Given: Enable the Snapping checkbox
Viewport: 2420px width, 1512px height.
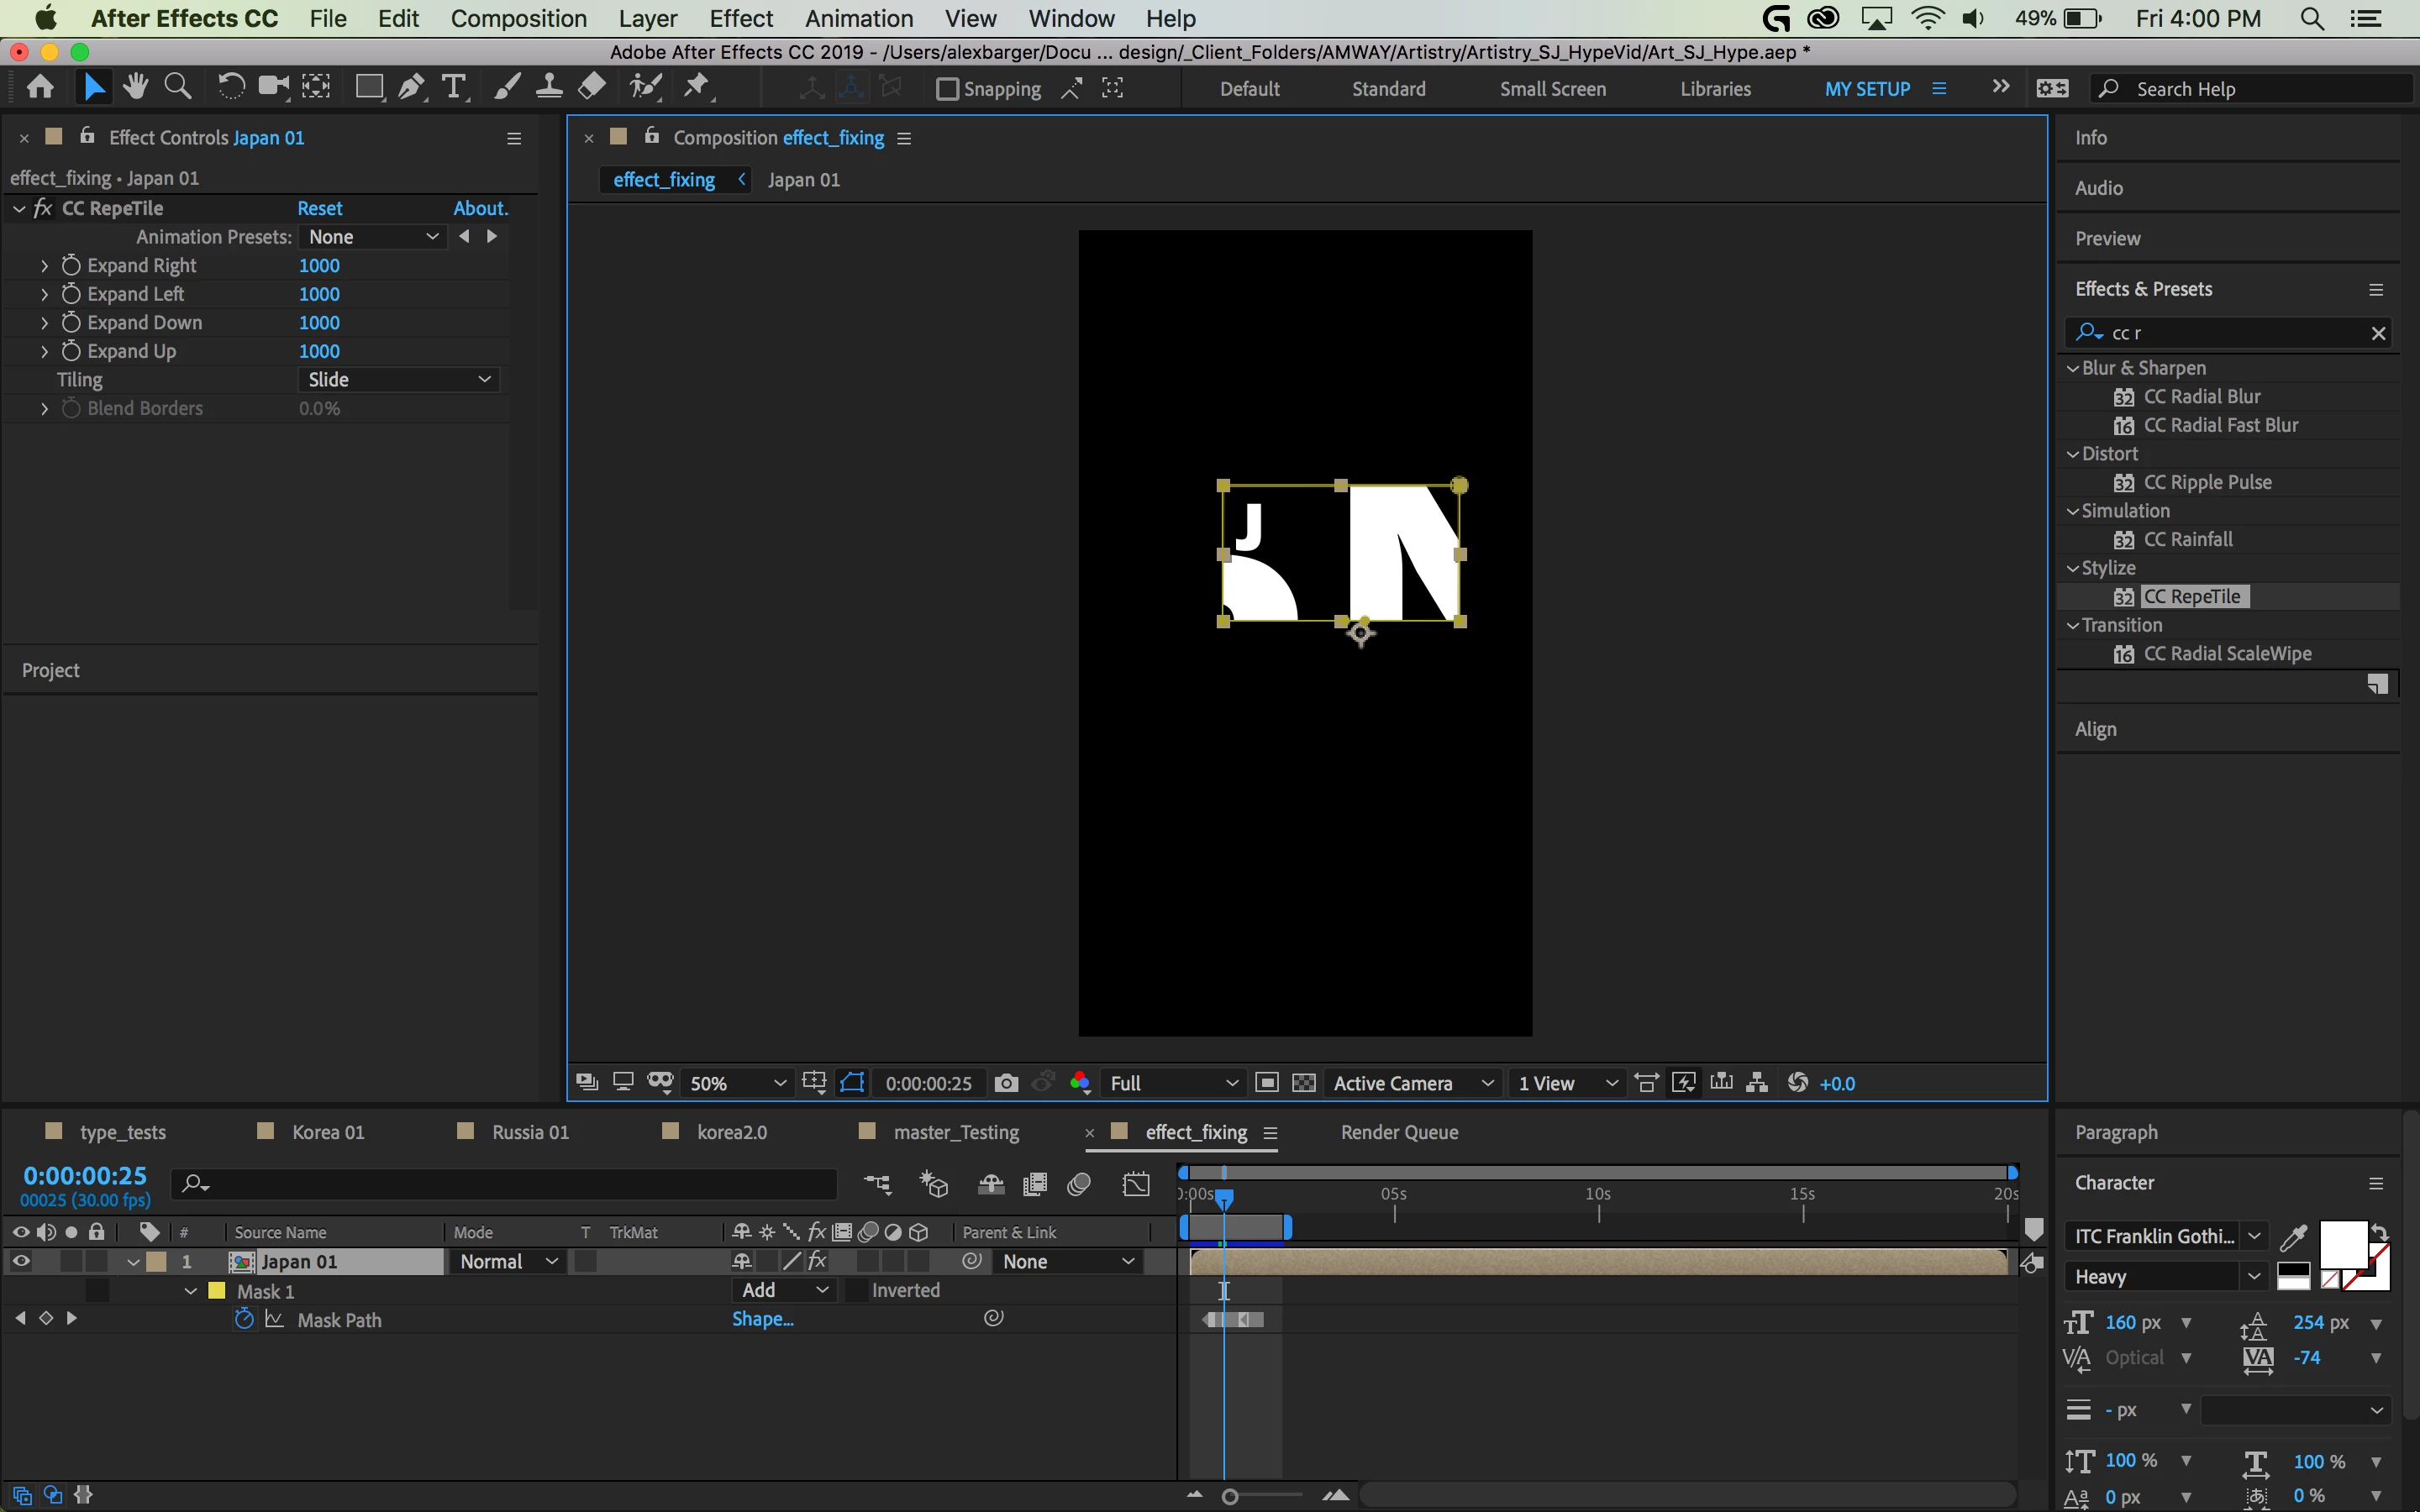Looking at the screenshot, I should click(946, 89).
